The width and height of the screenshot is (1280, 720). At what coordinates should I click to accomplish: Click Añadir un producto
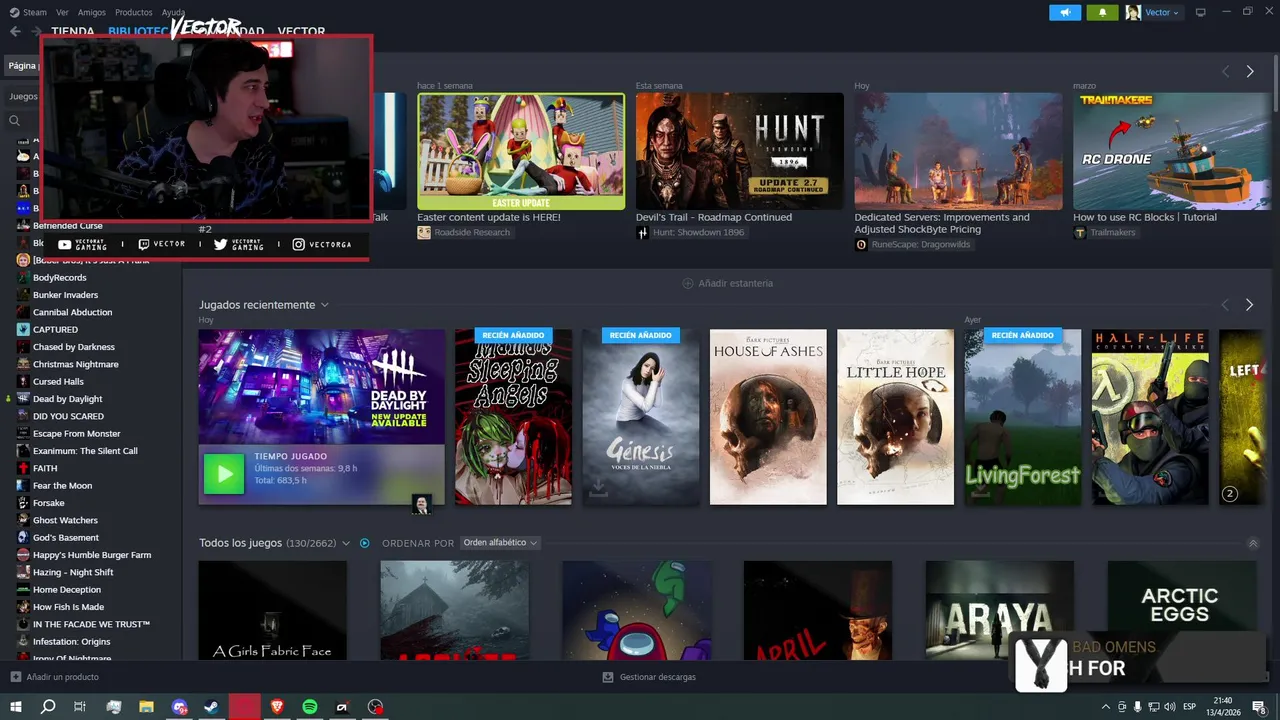62,677
